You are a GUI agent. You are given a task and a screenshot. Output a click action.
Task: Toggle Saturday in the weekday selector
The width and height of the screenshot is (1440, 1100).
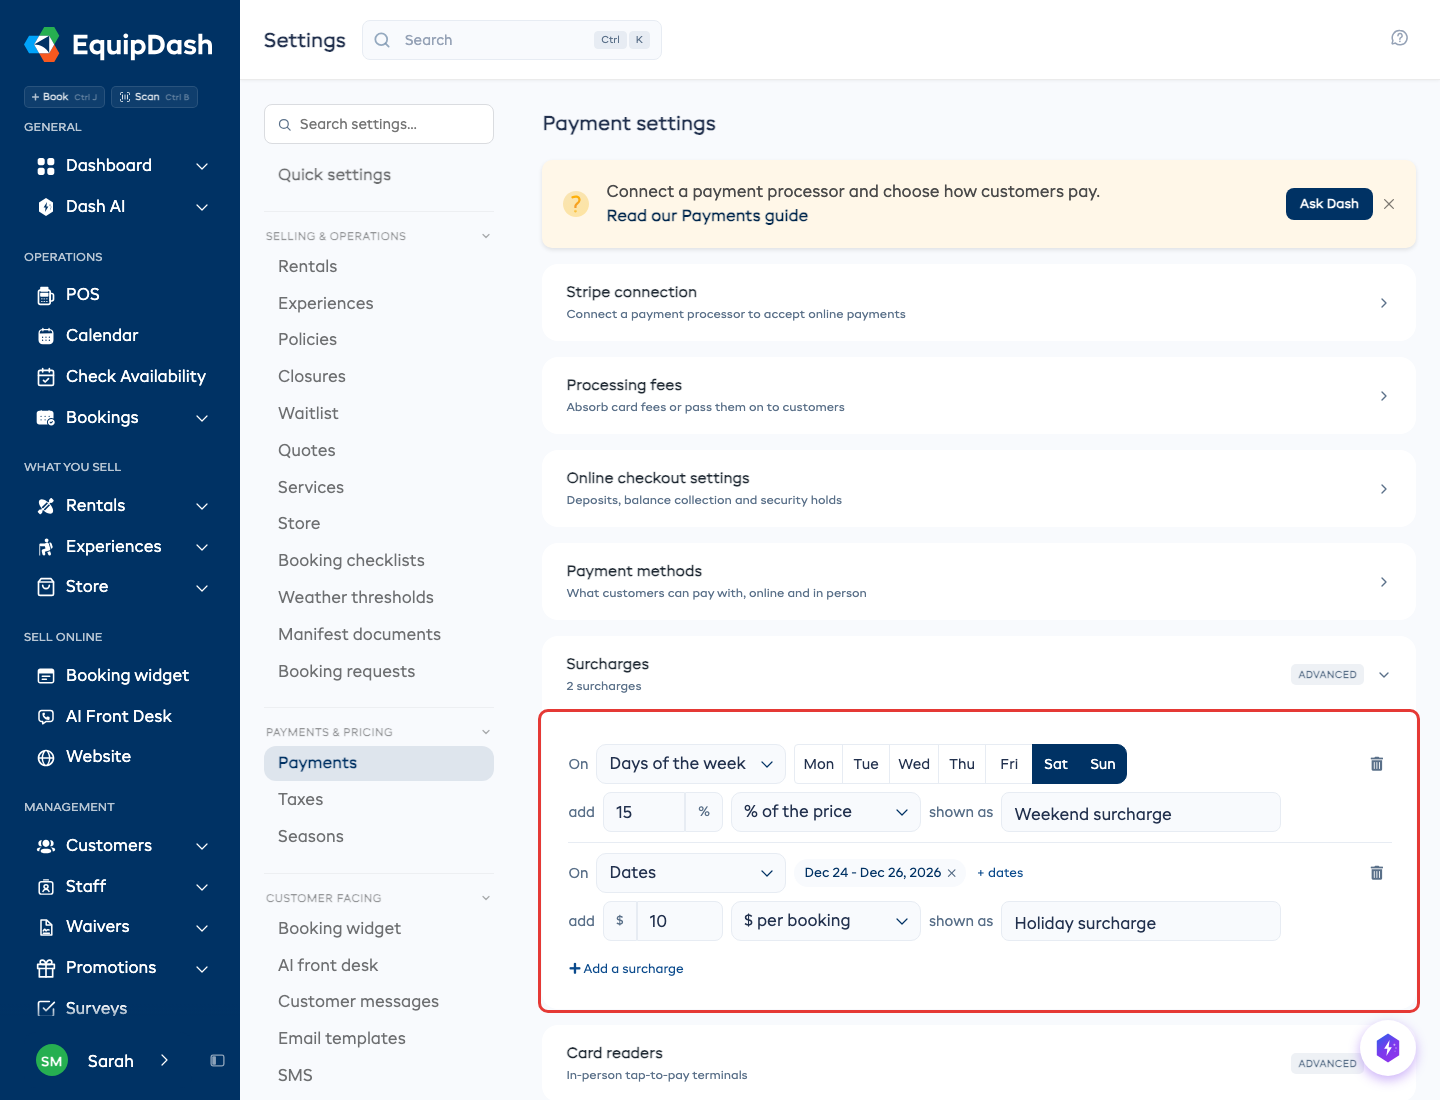[x=1056, y=764]
